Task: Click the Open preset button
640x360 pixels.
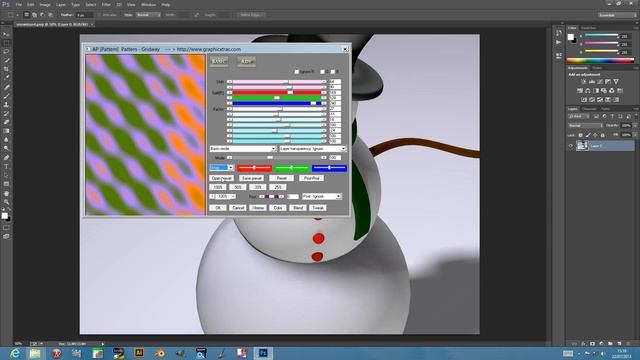Action: [x=222, y=178]
